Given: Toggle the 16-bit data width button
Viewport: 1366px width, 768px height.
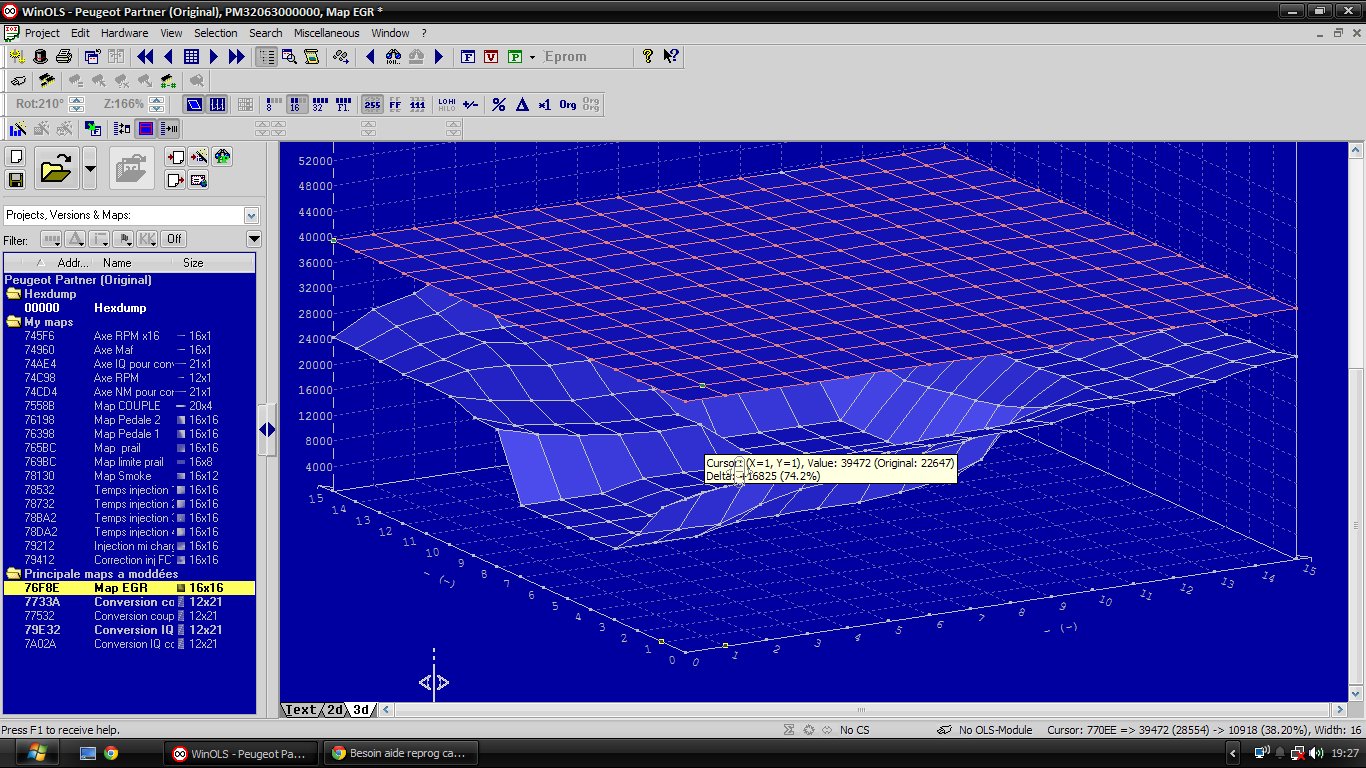Looking at the screenshot, I should (x=296, y=104).
